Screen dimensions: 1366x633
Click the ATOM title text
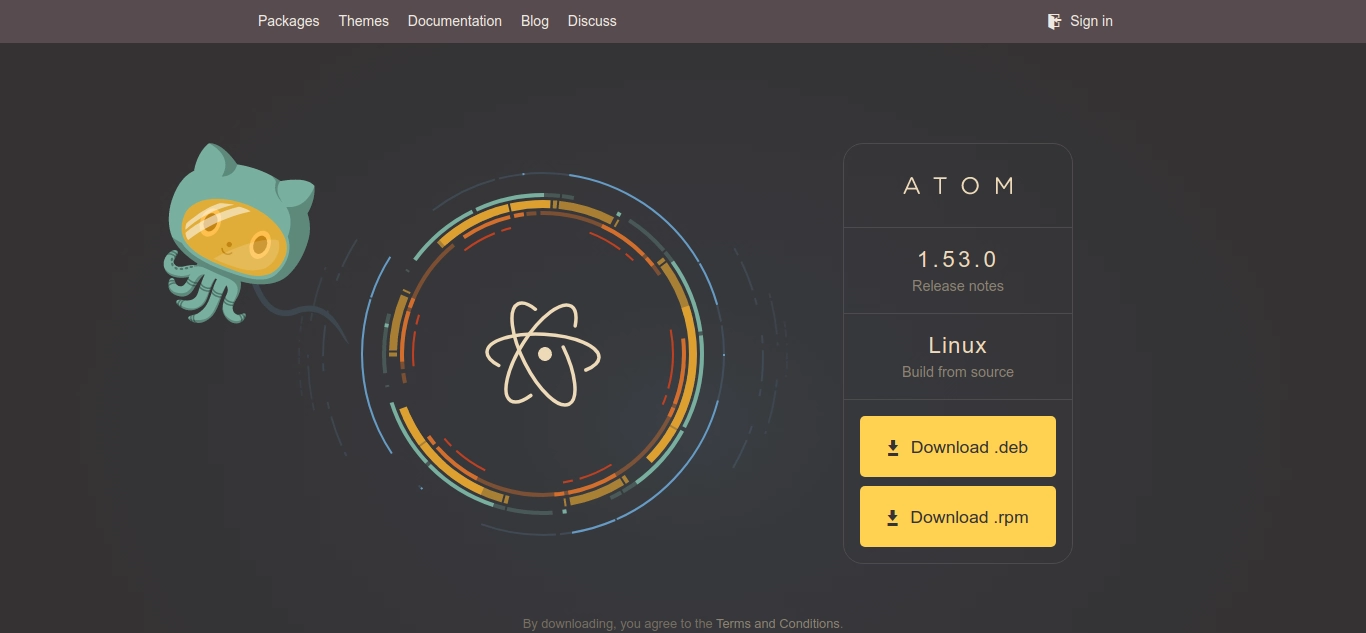(x=959, y=186)
